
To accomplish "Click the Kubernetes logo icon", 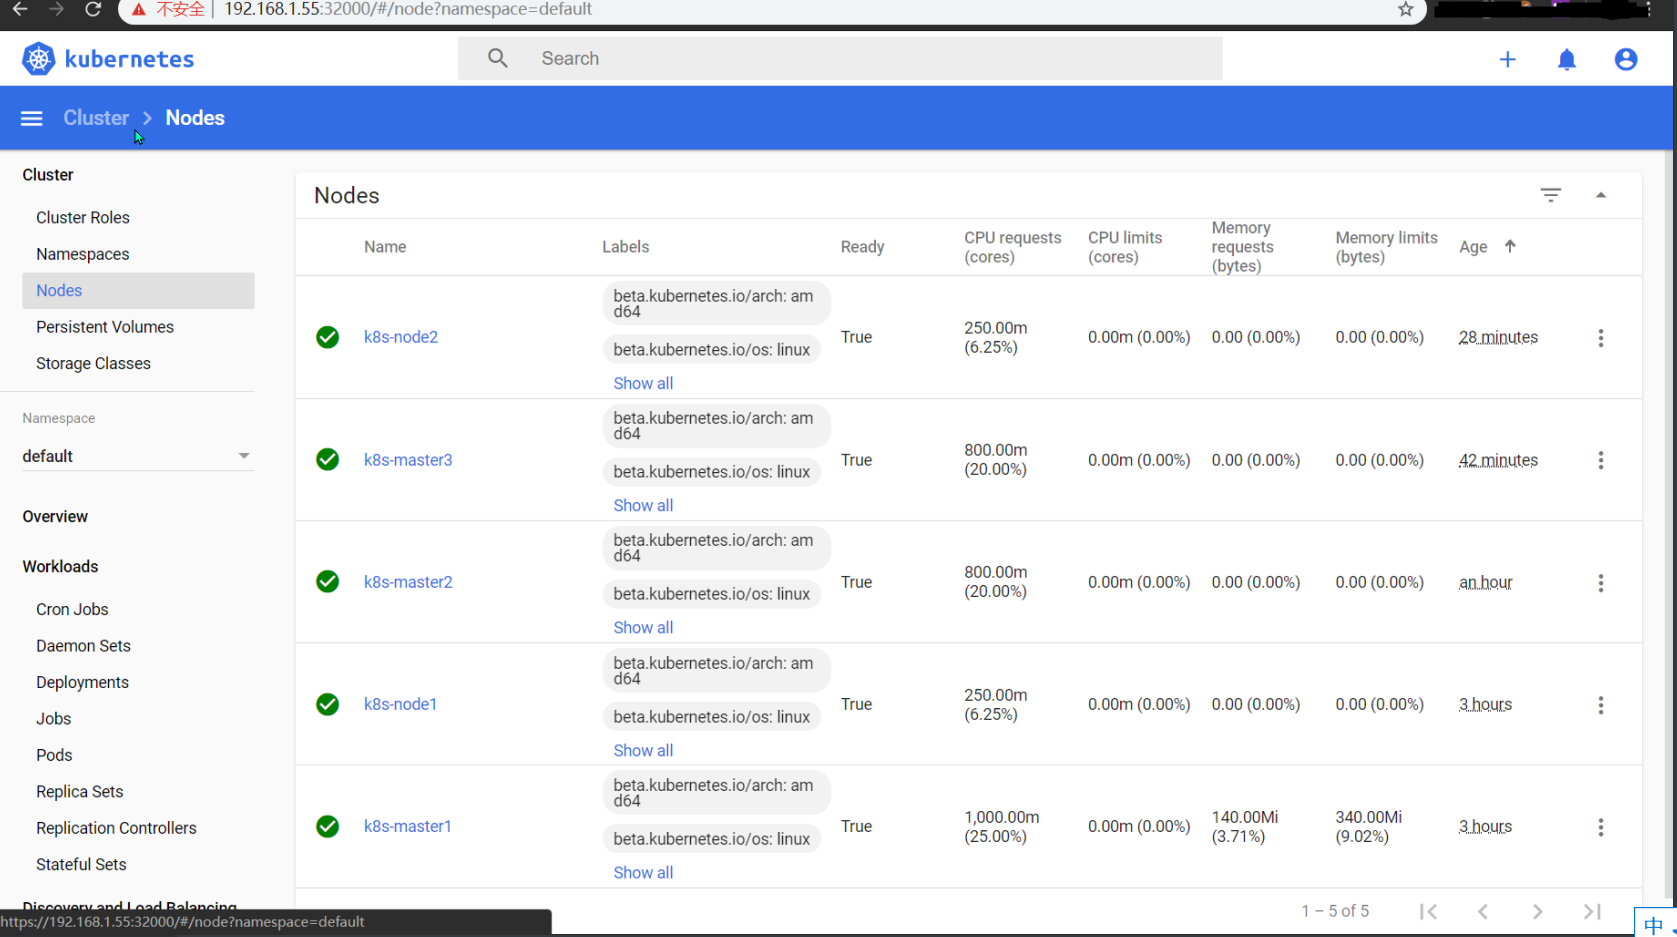I will click(x=38, y=59).
